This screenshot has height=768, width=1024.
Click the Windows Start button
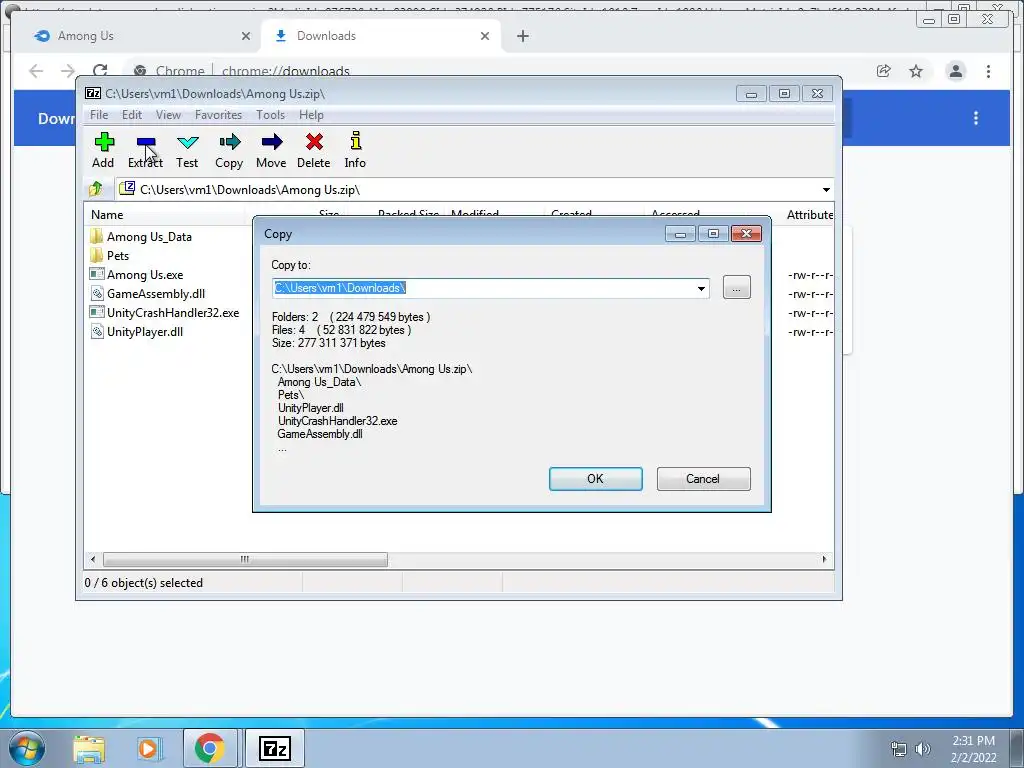(26, 748)
